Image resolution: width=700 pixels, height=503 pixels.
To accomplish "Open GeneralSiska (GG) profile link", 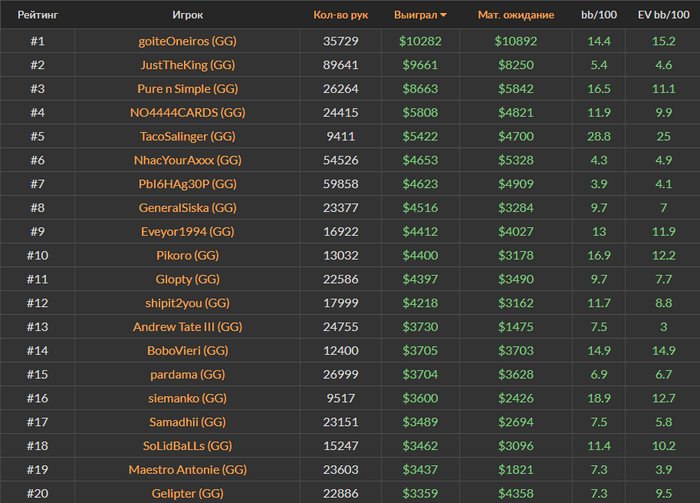I will (x=187, y=208).
